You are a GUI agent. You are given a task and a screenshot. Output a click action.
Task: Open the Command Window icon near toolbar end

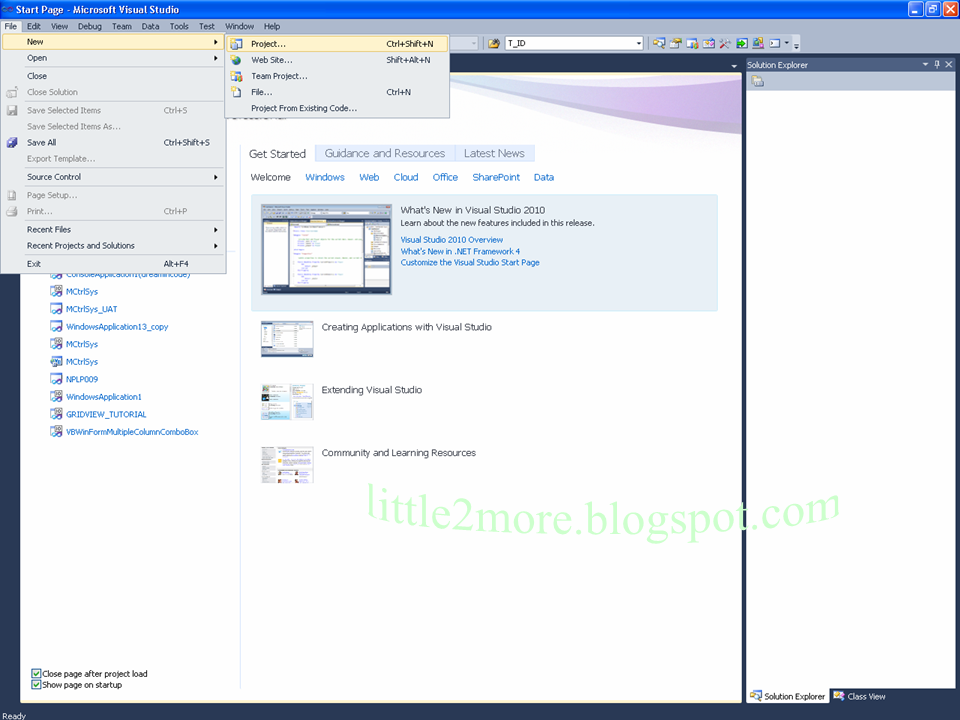pyautogui.click(x=772, y=43)
